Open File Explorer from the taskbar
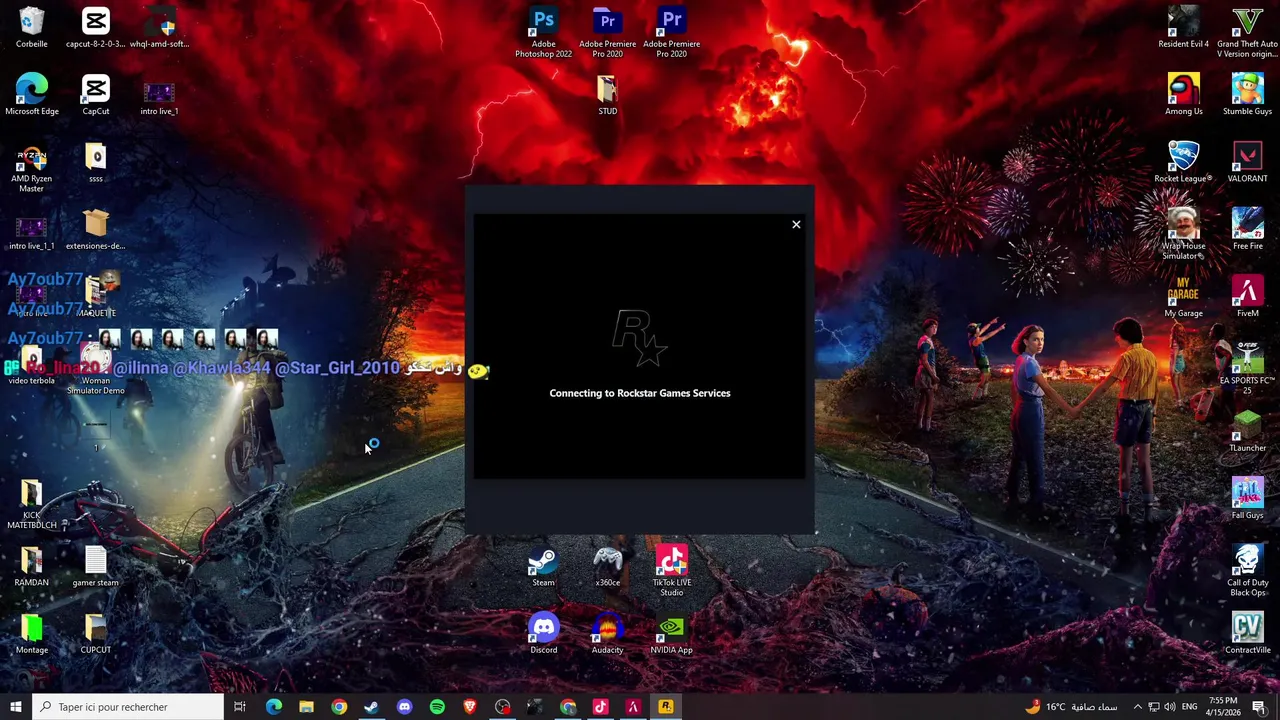Screen dimensions: 1280x720 click(x=306, y=707)
